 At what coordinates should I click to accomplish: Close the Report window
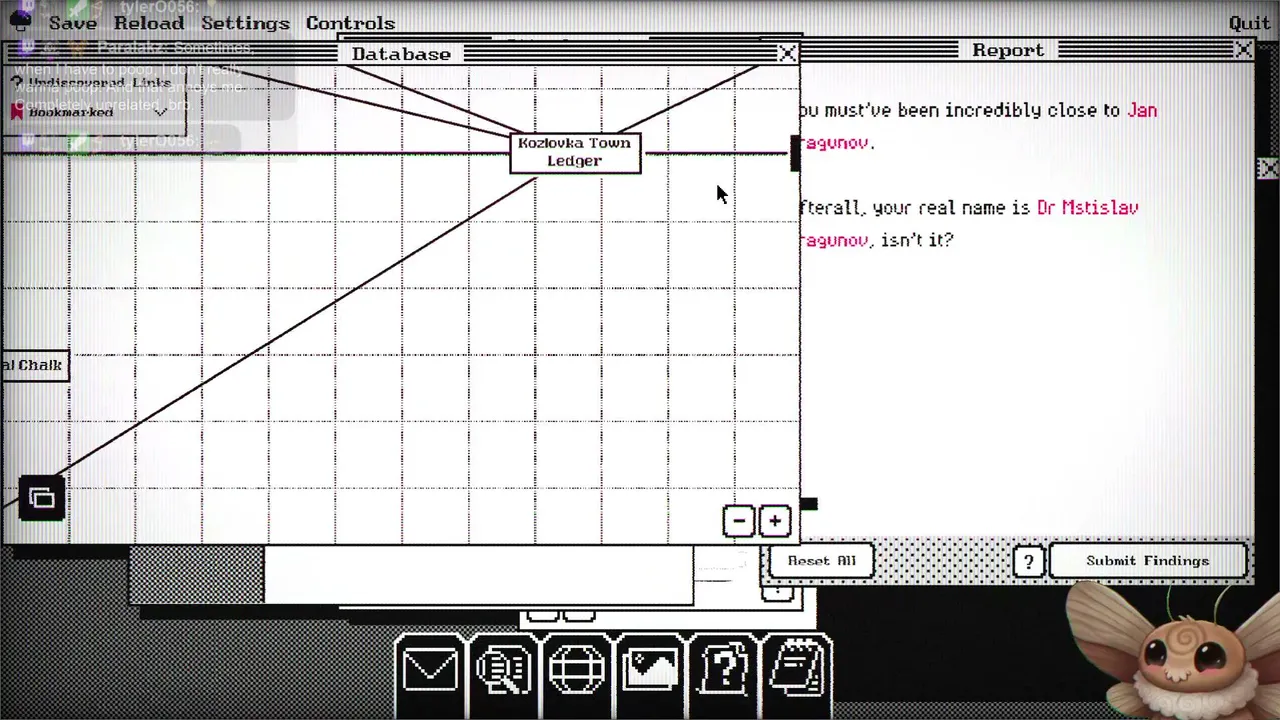tap(1243, 50)
